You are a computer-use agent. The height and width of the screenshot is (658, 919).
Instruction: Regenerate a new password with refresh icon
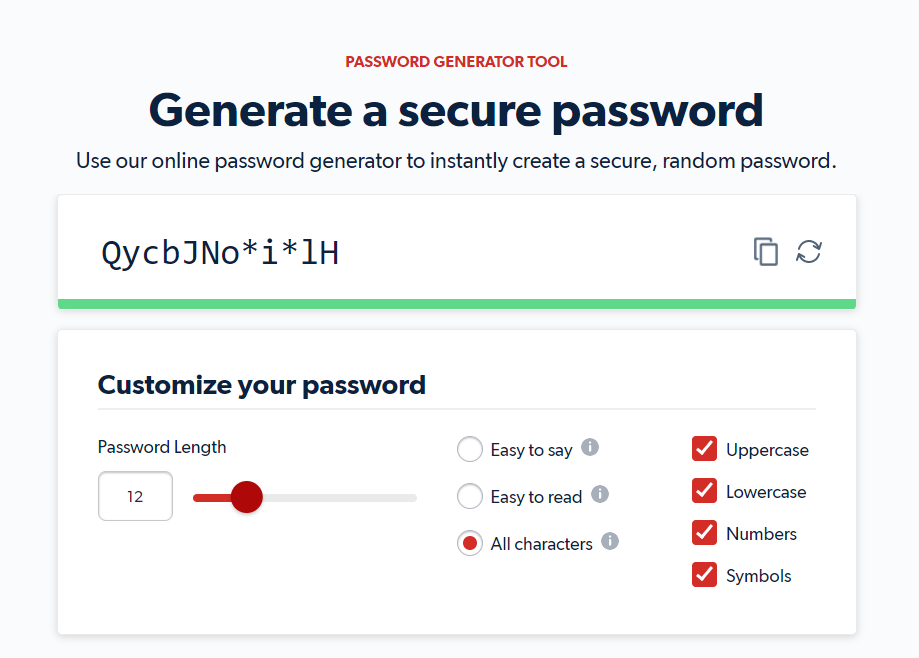coord(809,252)
